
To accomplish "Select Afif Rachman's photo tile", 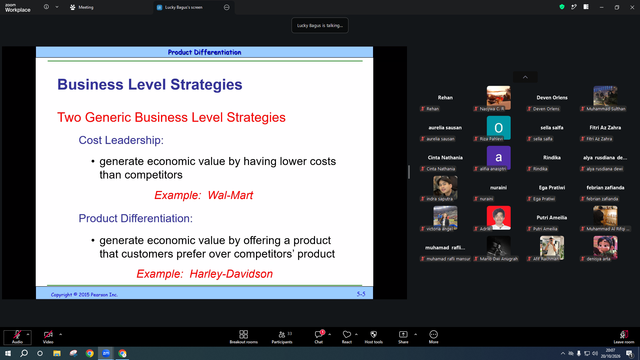I will click(x=552, y=248).
